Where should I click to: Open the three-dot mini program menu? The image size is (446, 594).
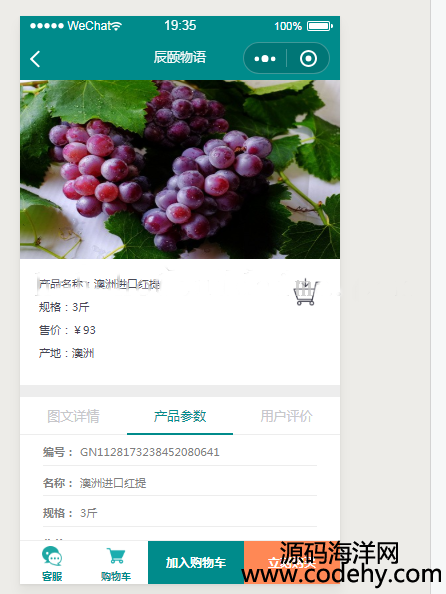265,59
